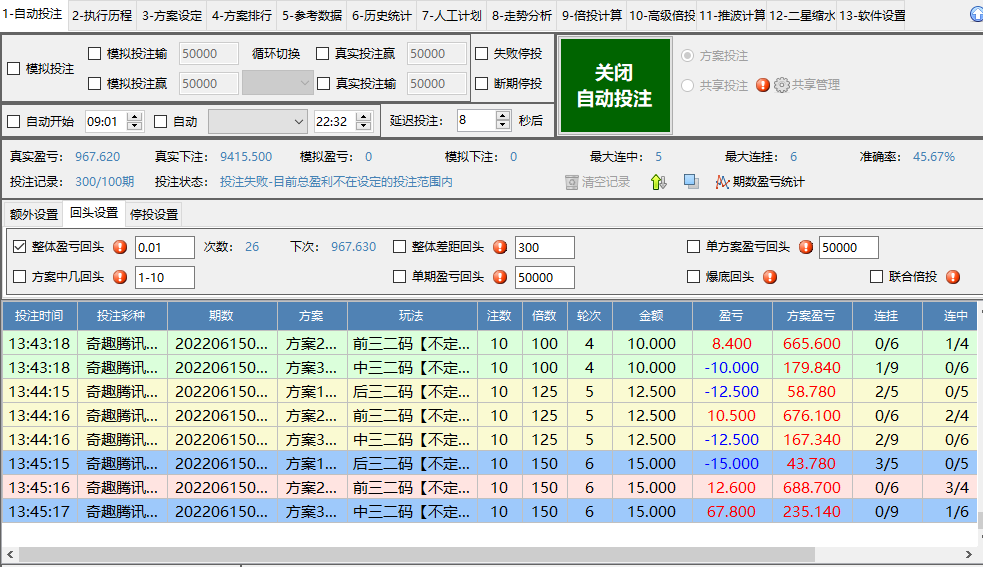
Task: Click 连挂 column header
Action: point(886,316)
